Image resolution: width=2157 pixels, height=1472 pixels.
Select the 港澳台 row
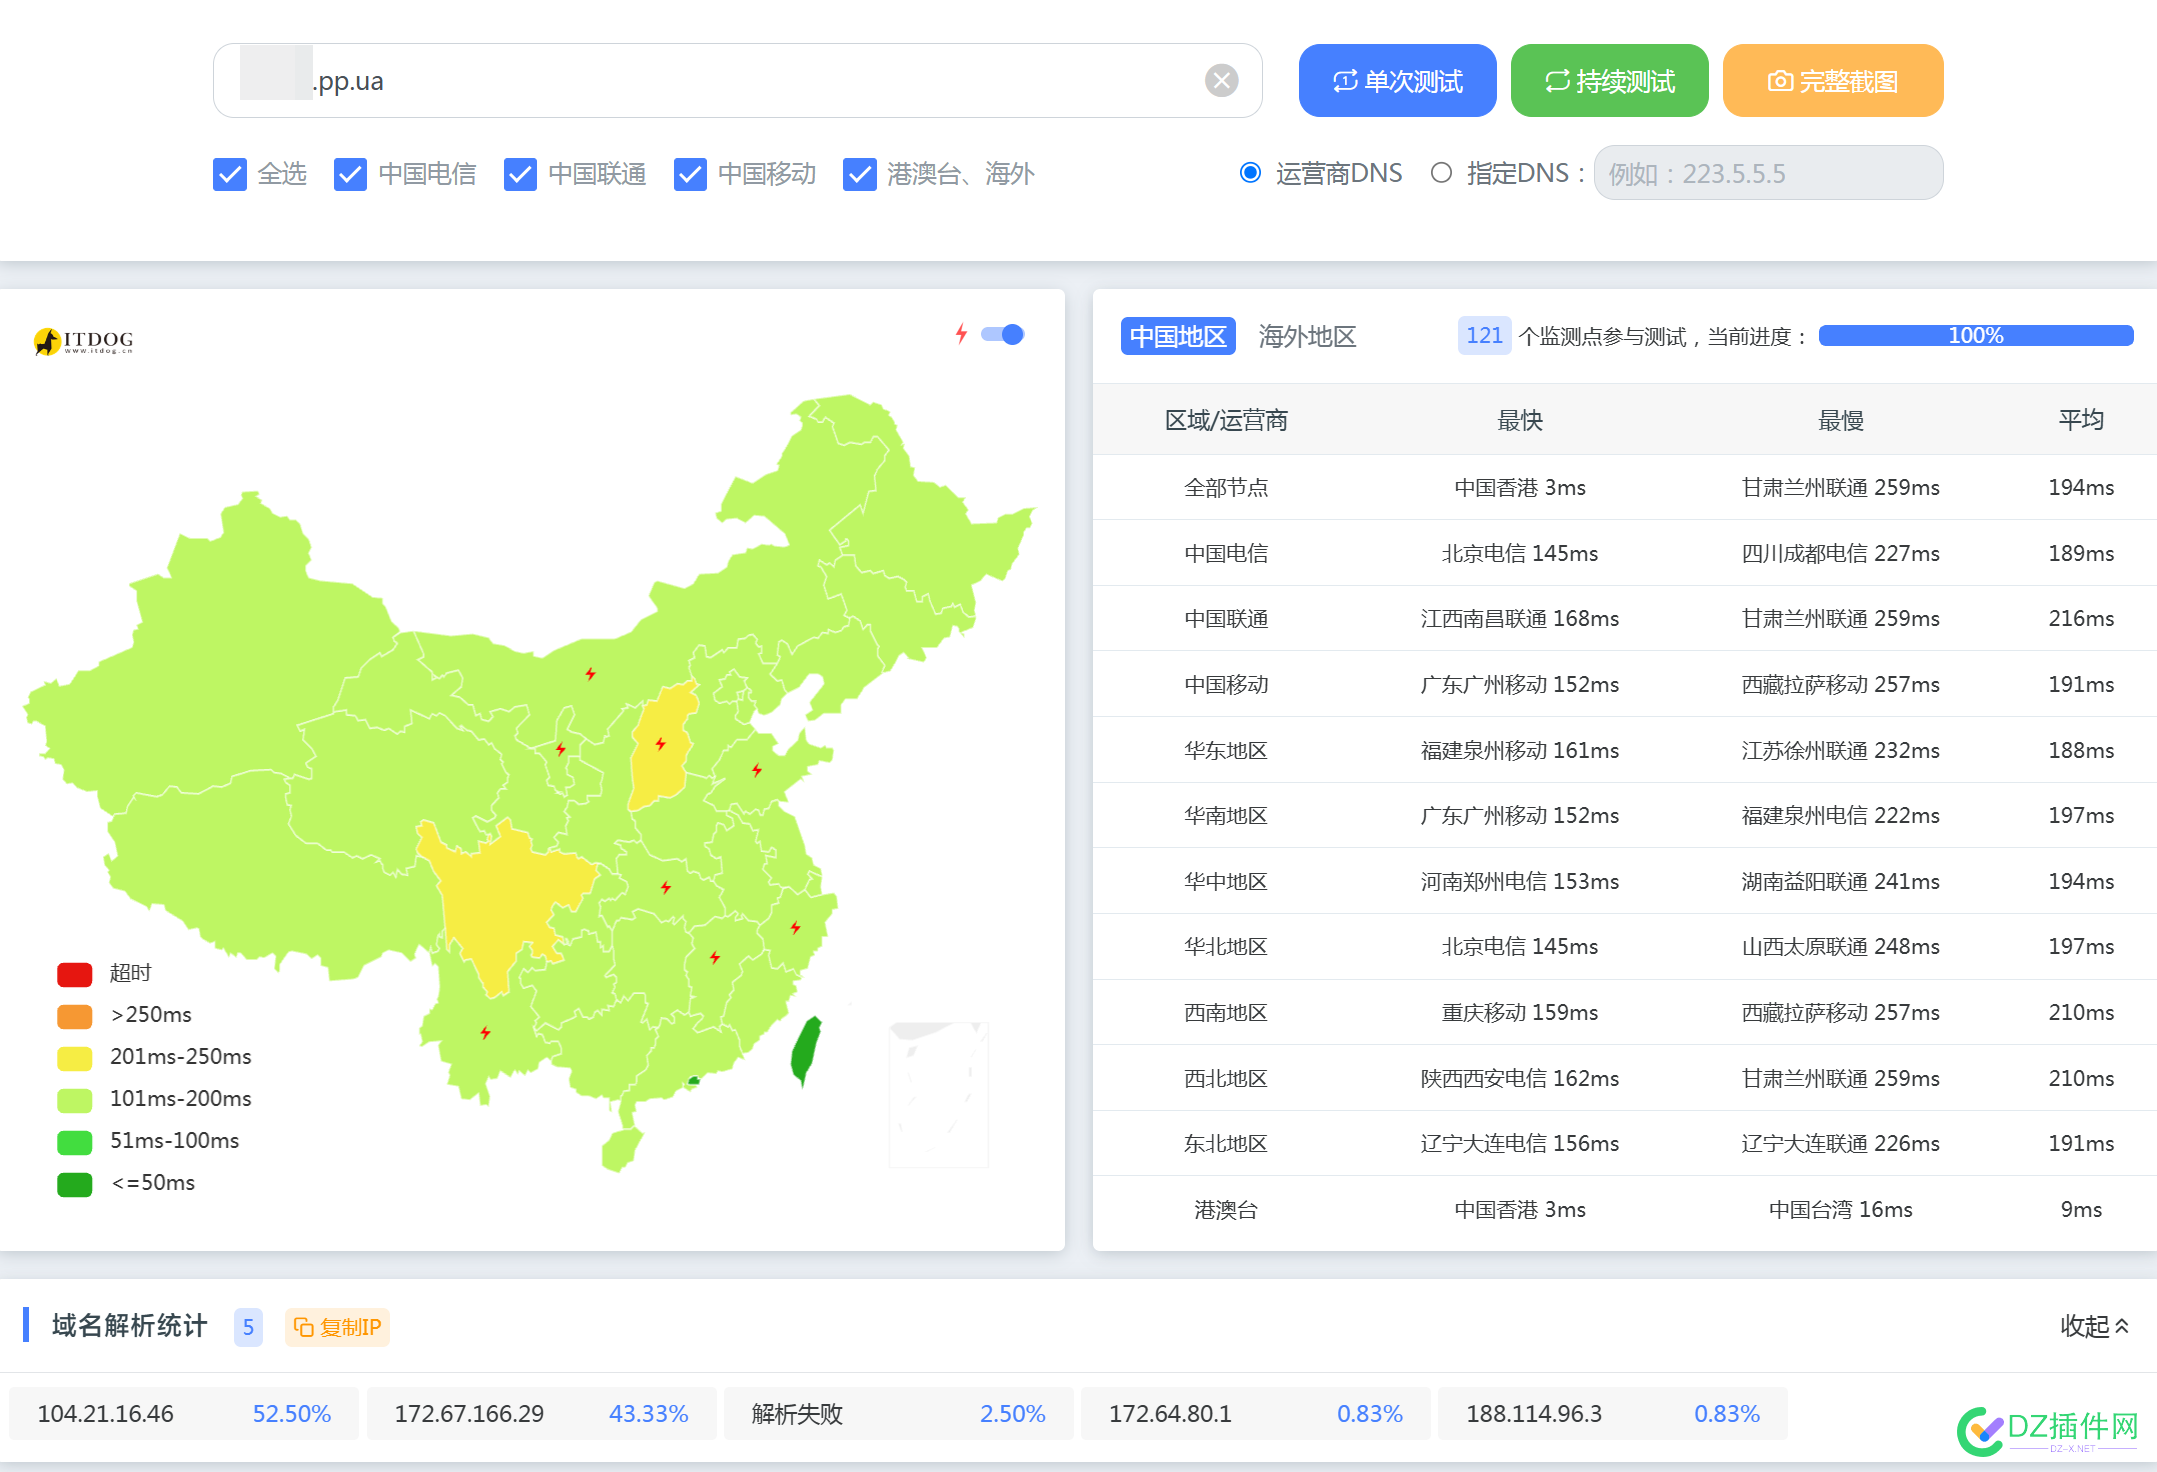[1625, 1210]
